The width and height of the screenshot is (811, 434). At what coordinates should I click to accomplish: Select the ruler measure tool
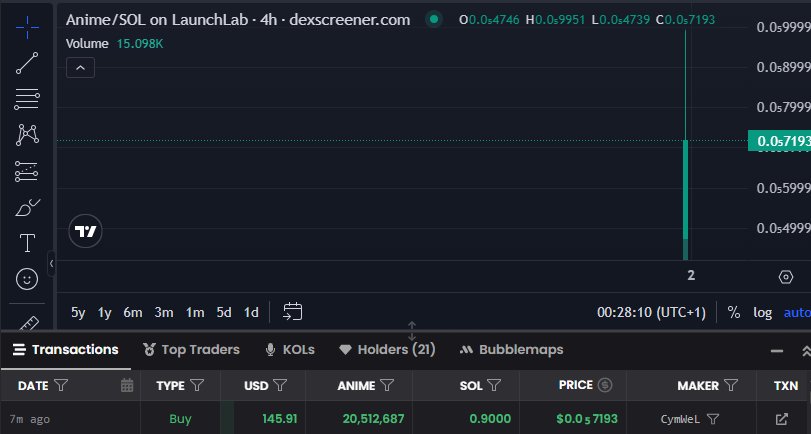[x=28, y=324]
